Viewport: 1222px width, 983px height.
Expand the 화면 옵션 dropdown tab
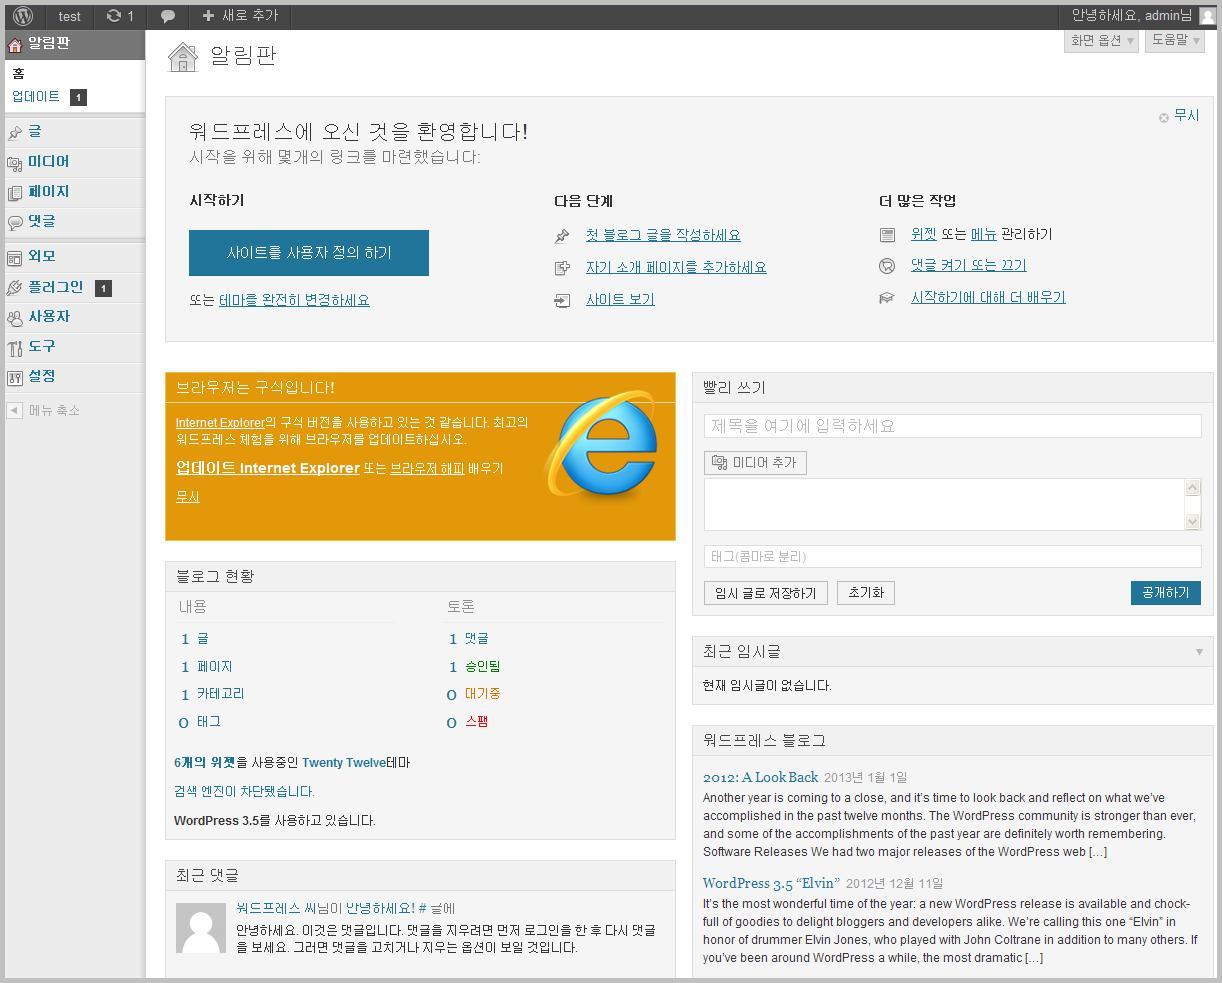(x=1101, y=40)
